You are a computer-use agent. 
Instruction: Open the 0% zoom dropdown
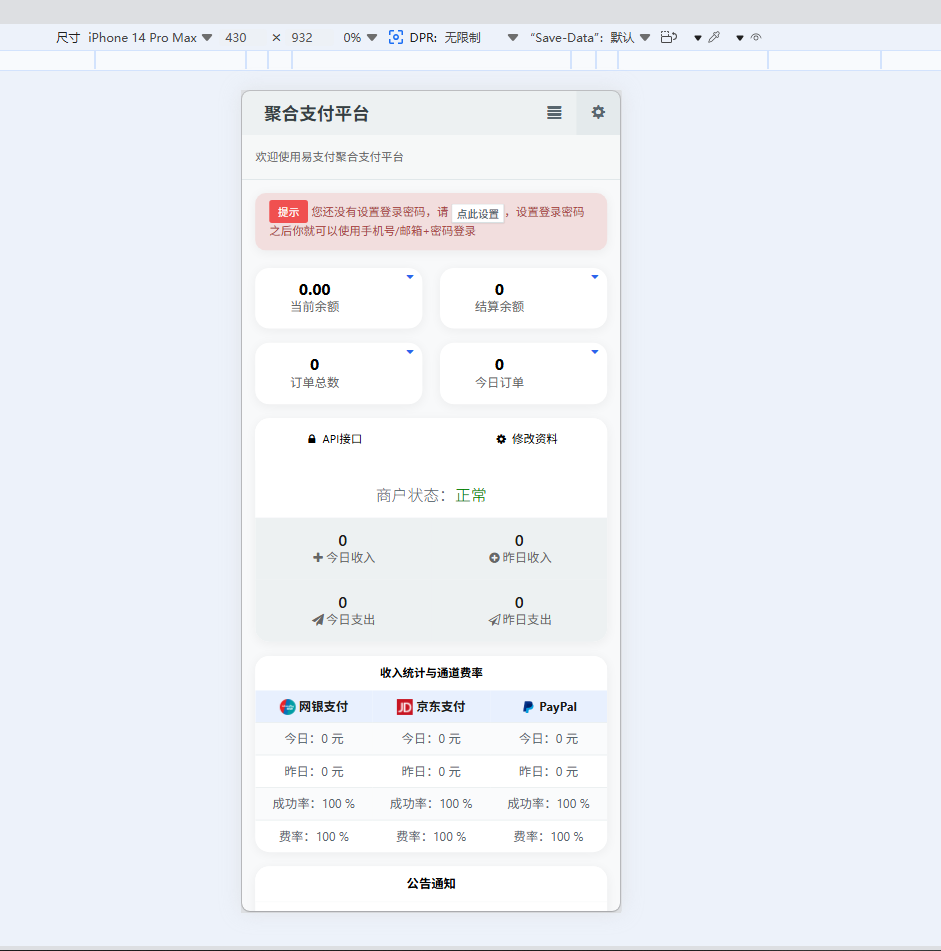coord(360,38)
